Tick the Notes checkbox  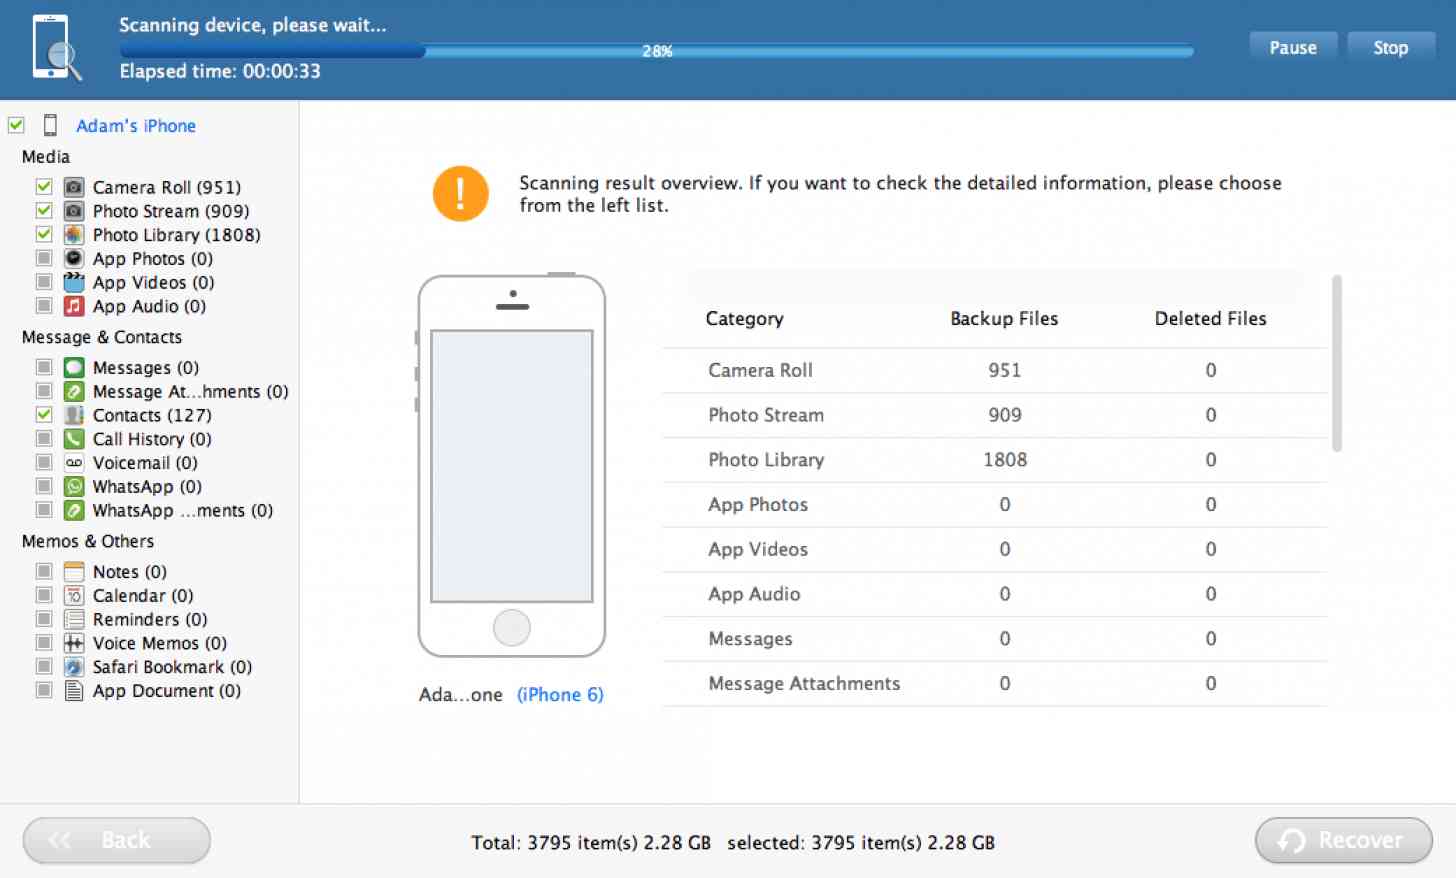click(44, 571)
